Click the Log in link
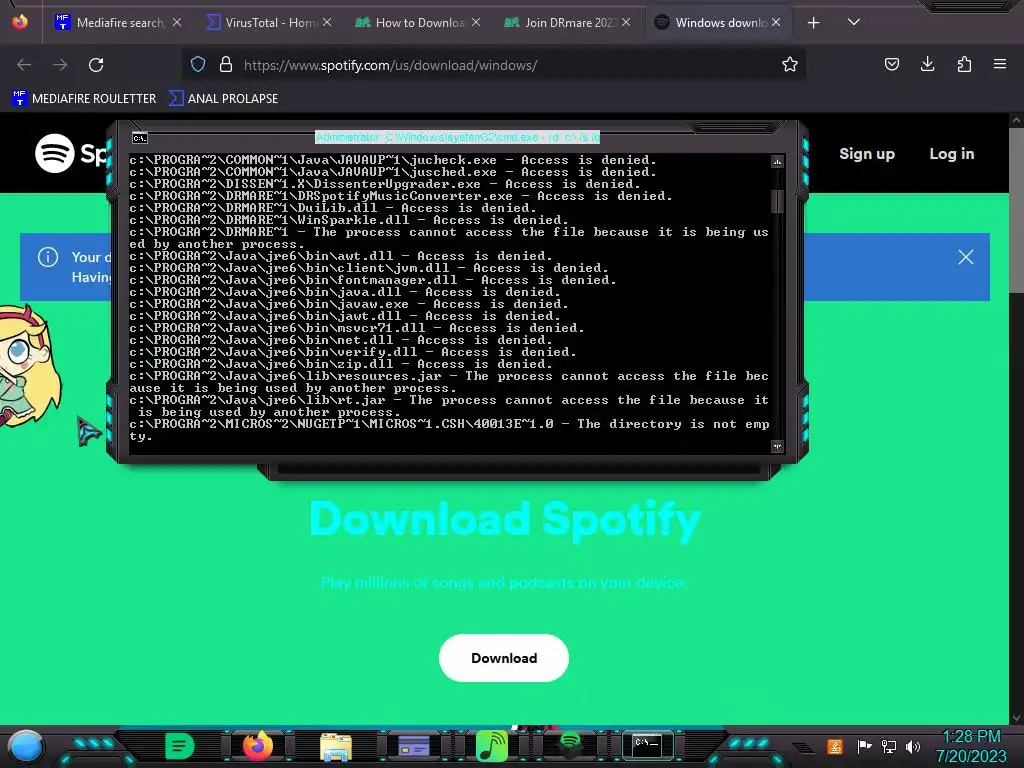The width and height of the screenshot is (1024, 768). (952, 153)
